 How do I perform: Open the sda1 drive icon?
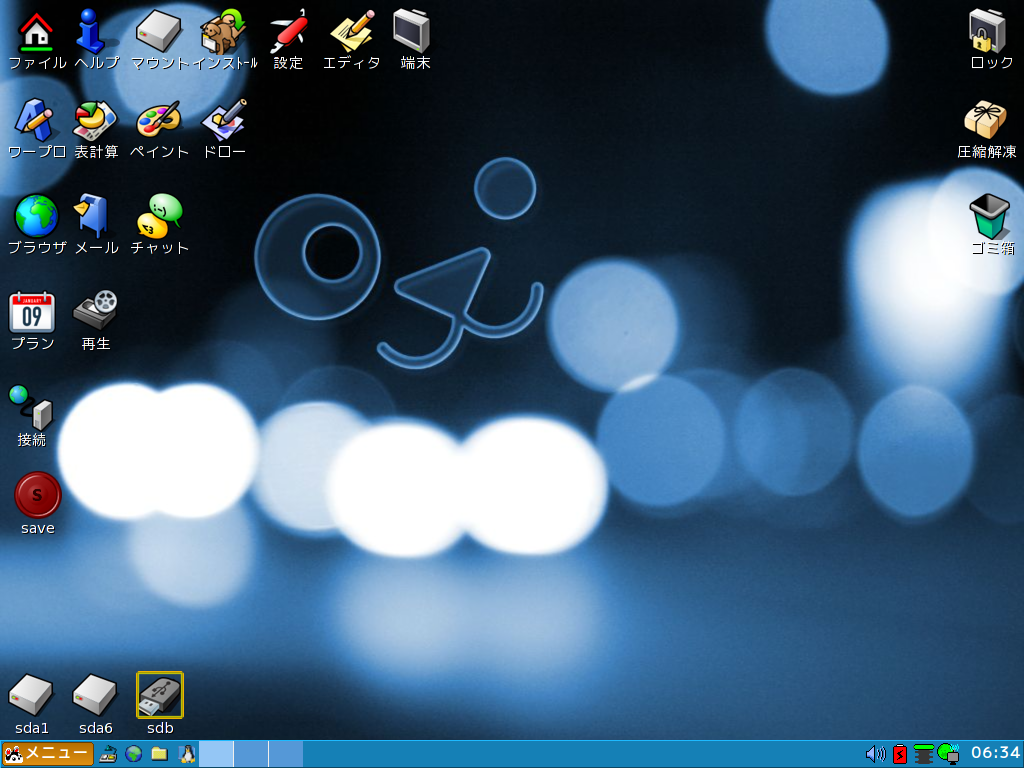coord(31,695)
